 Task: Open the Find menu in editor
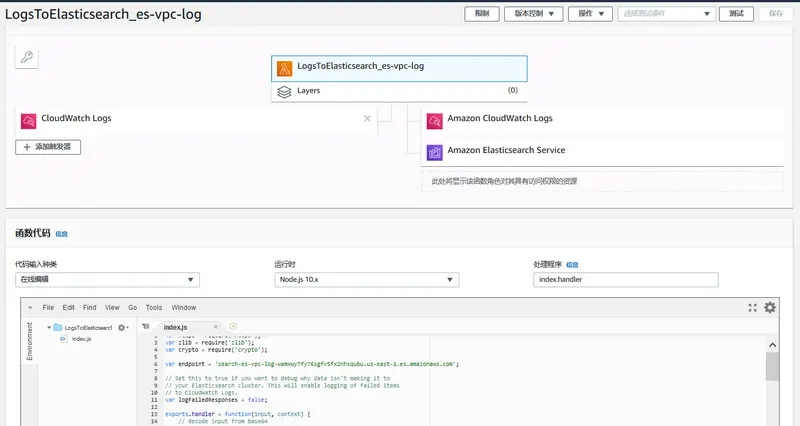89,308
